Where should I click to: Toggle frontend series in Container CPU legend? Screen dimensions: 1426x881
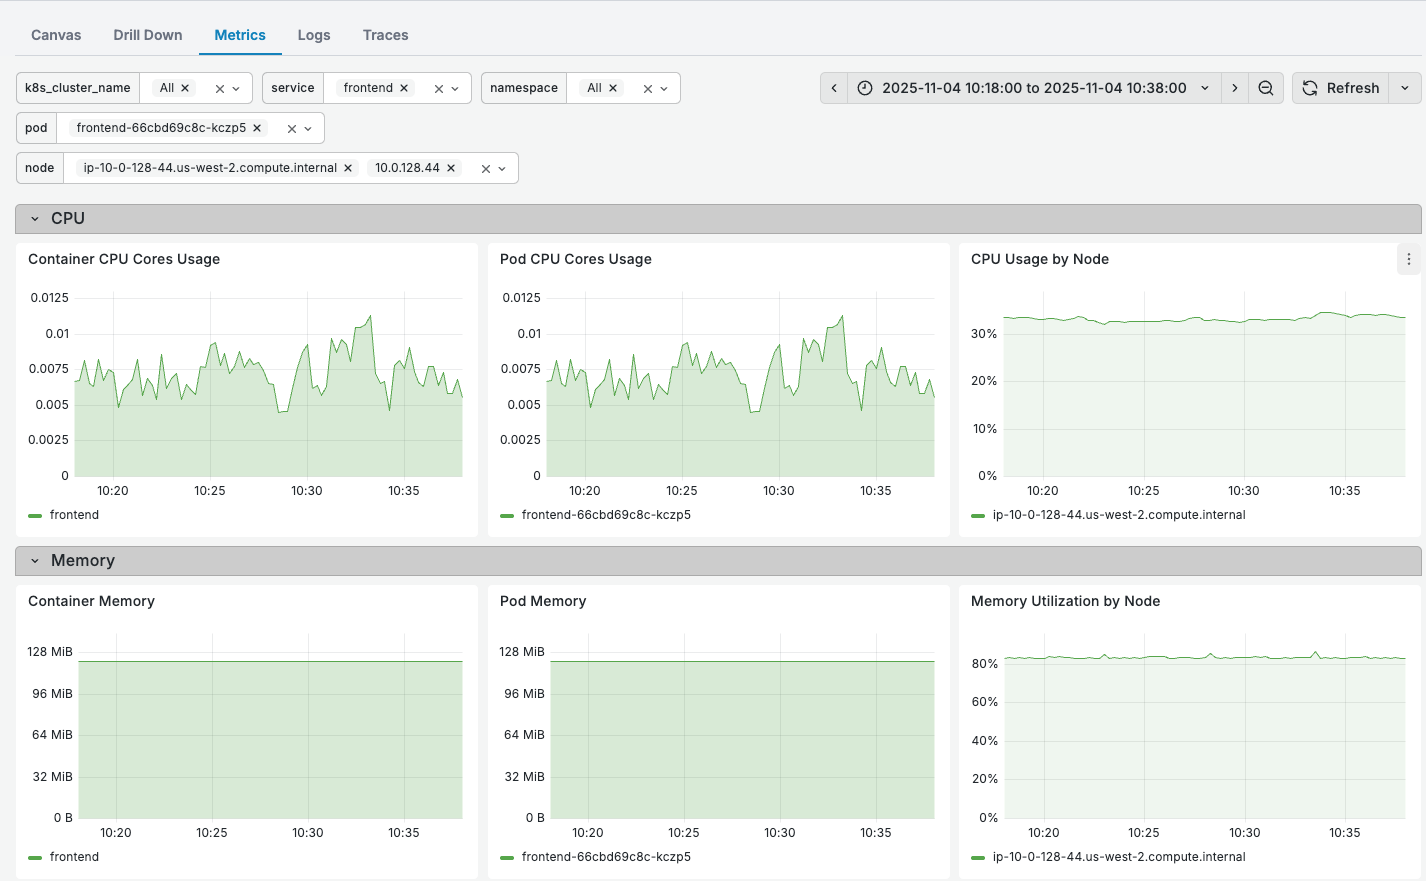click(x=73, y=515)
